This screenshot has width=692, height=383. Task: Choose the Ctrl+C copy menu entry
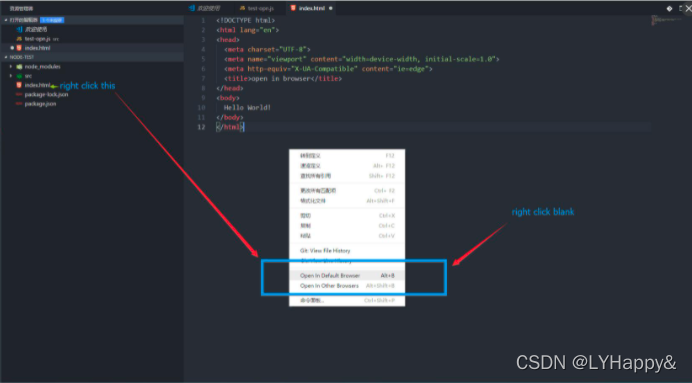pyautogui.click(x=347, y=226)
